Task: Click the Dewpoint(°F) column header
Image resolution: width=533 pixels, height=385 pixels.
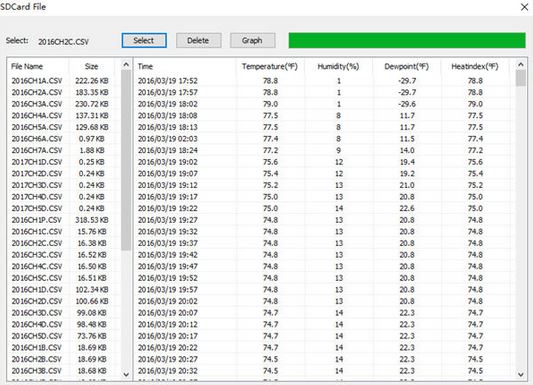Action: [407, 66]
